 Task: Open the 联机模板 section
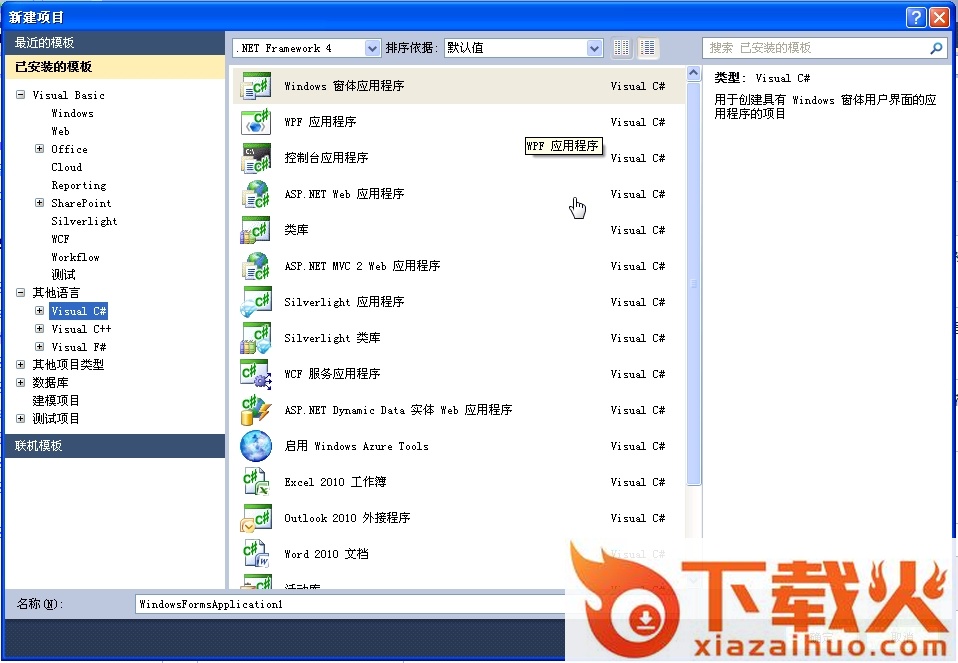coord(115,446)
